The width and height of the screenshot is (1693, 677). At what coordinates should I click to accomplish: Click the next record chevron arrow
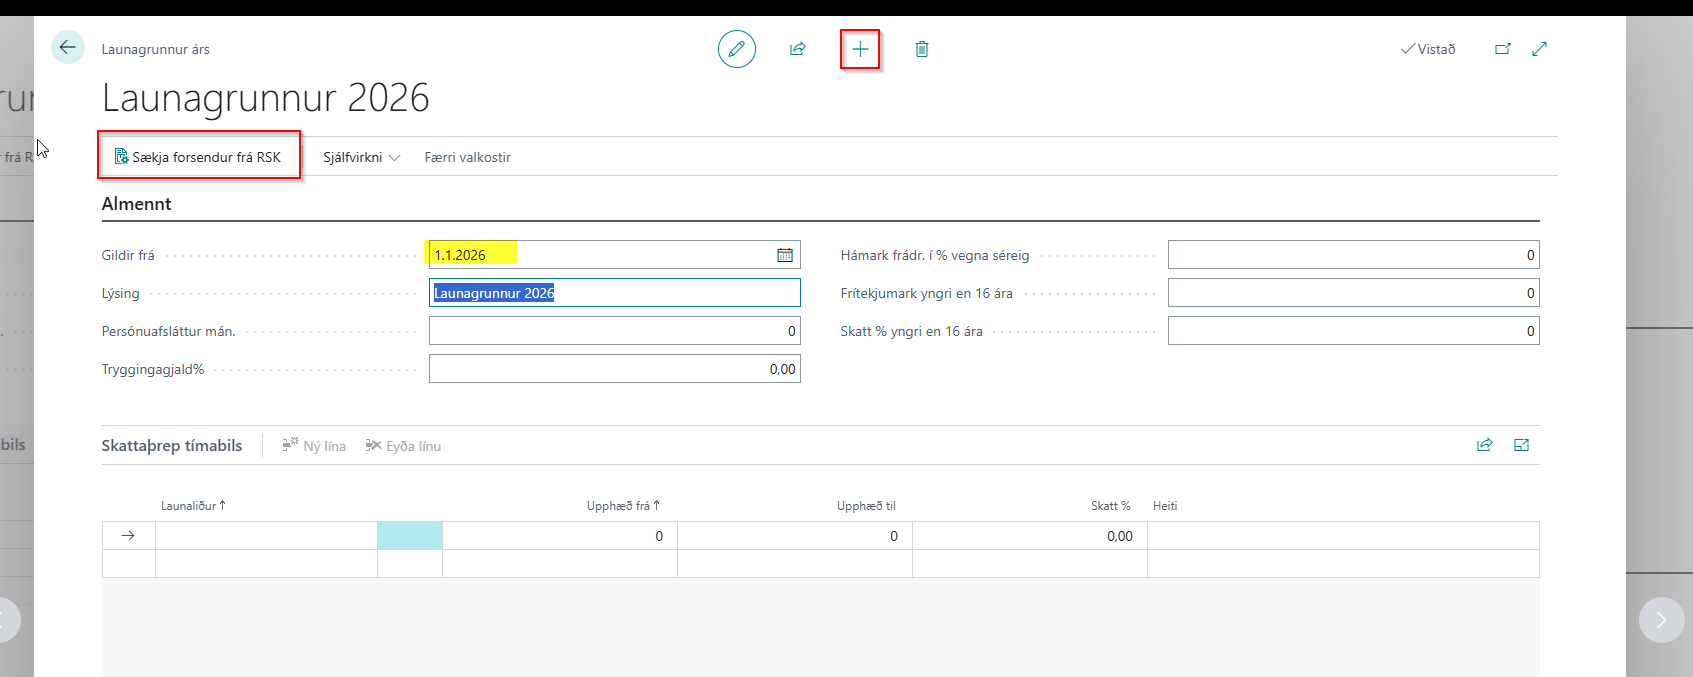1661,620
